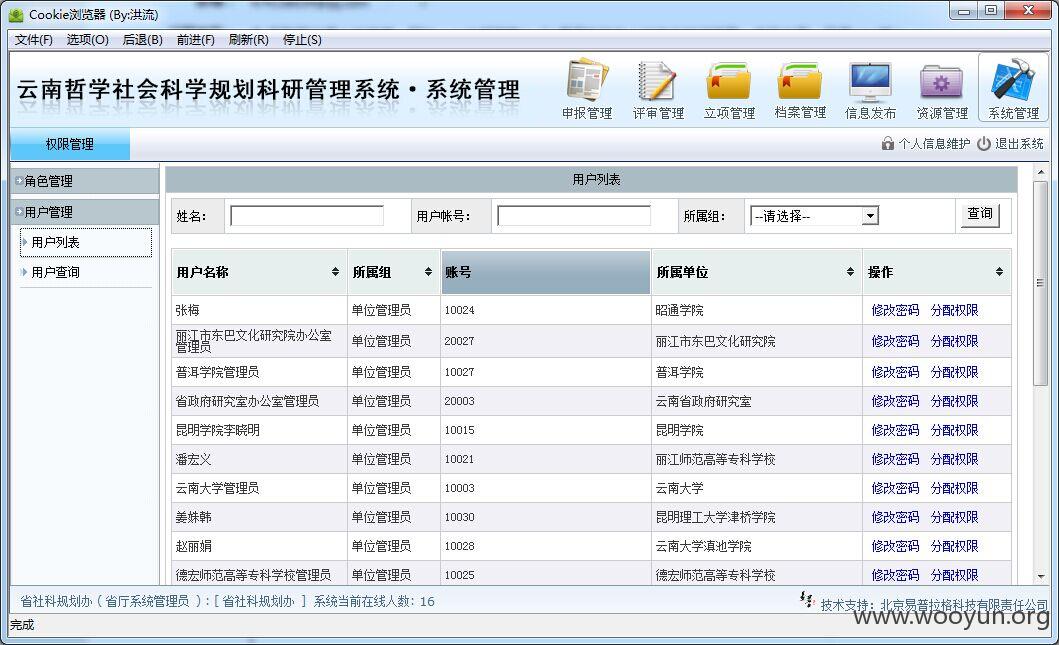Open 所属组 dropdown selector

click(815, 216)
